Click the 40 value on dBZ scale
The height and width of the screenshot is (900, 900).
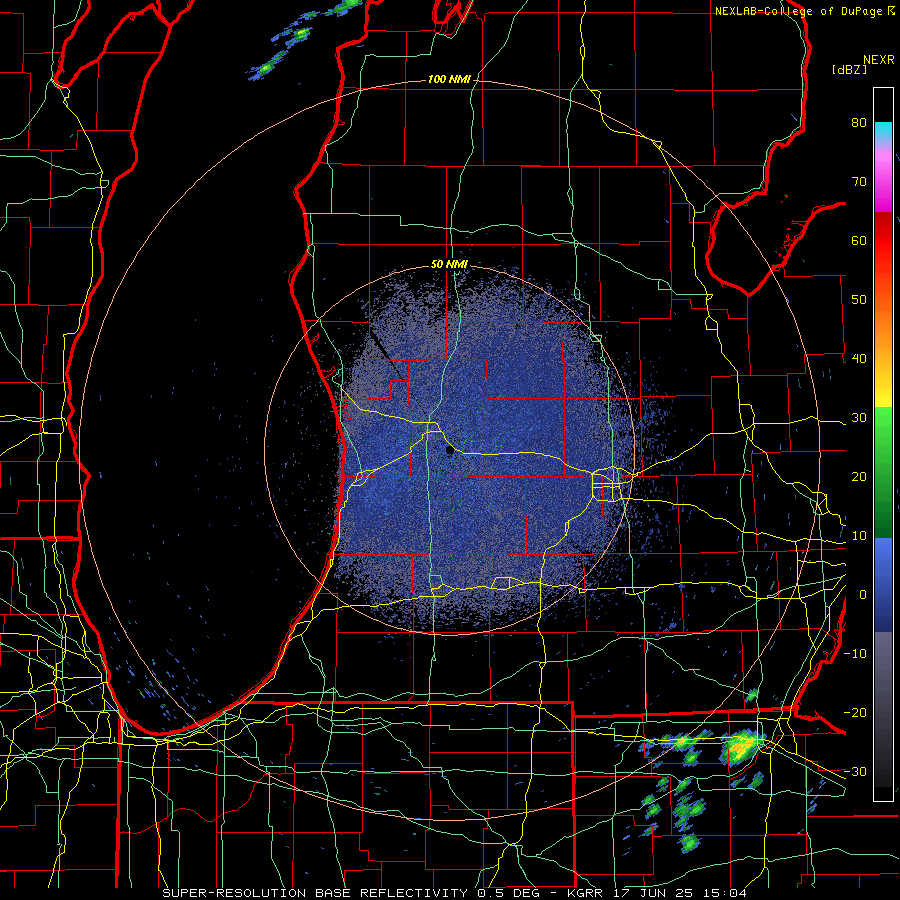click(x=859, y=359)
